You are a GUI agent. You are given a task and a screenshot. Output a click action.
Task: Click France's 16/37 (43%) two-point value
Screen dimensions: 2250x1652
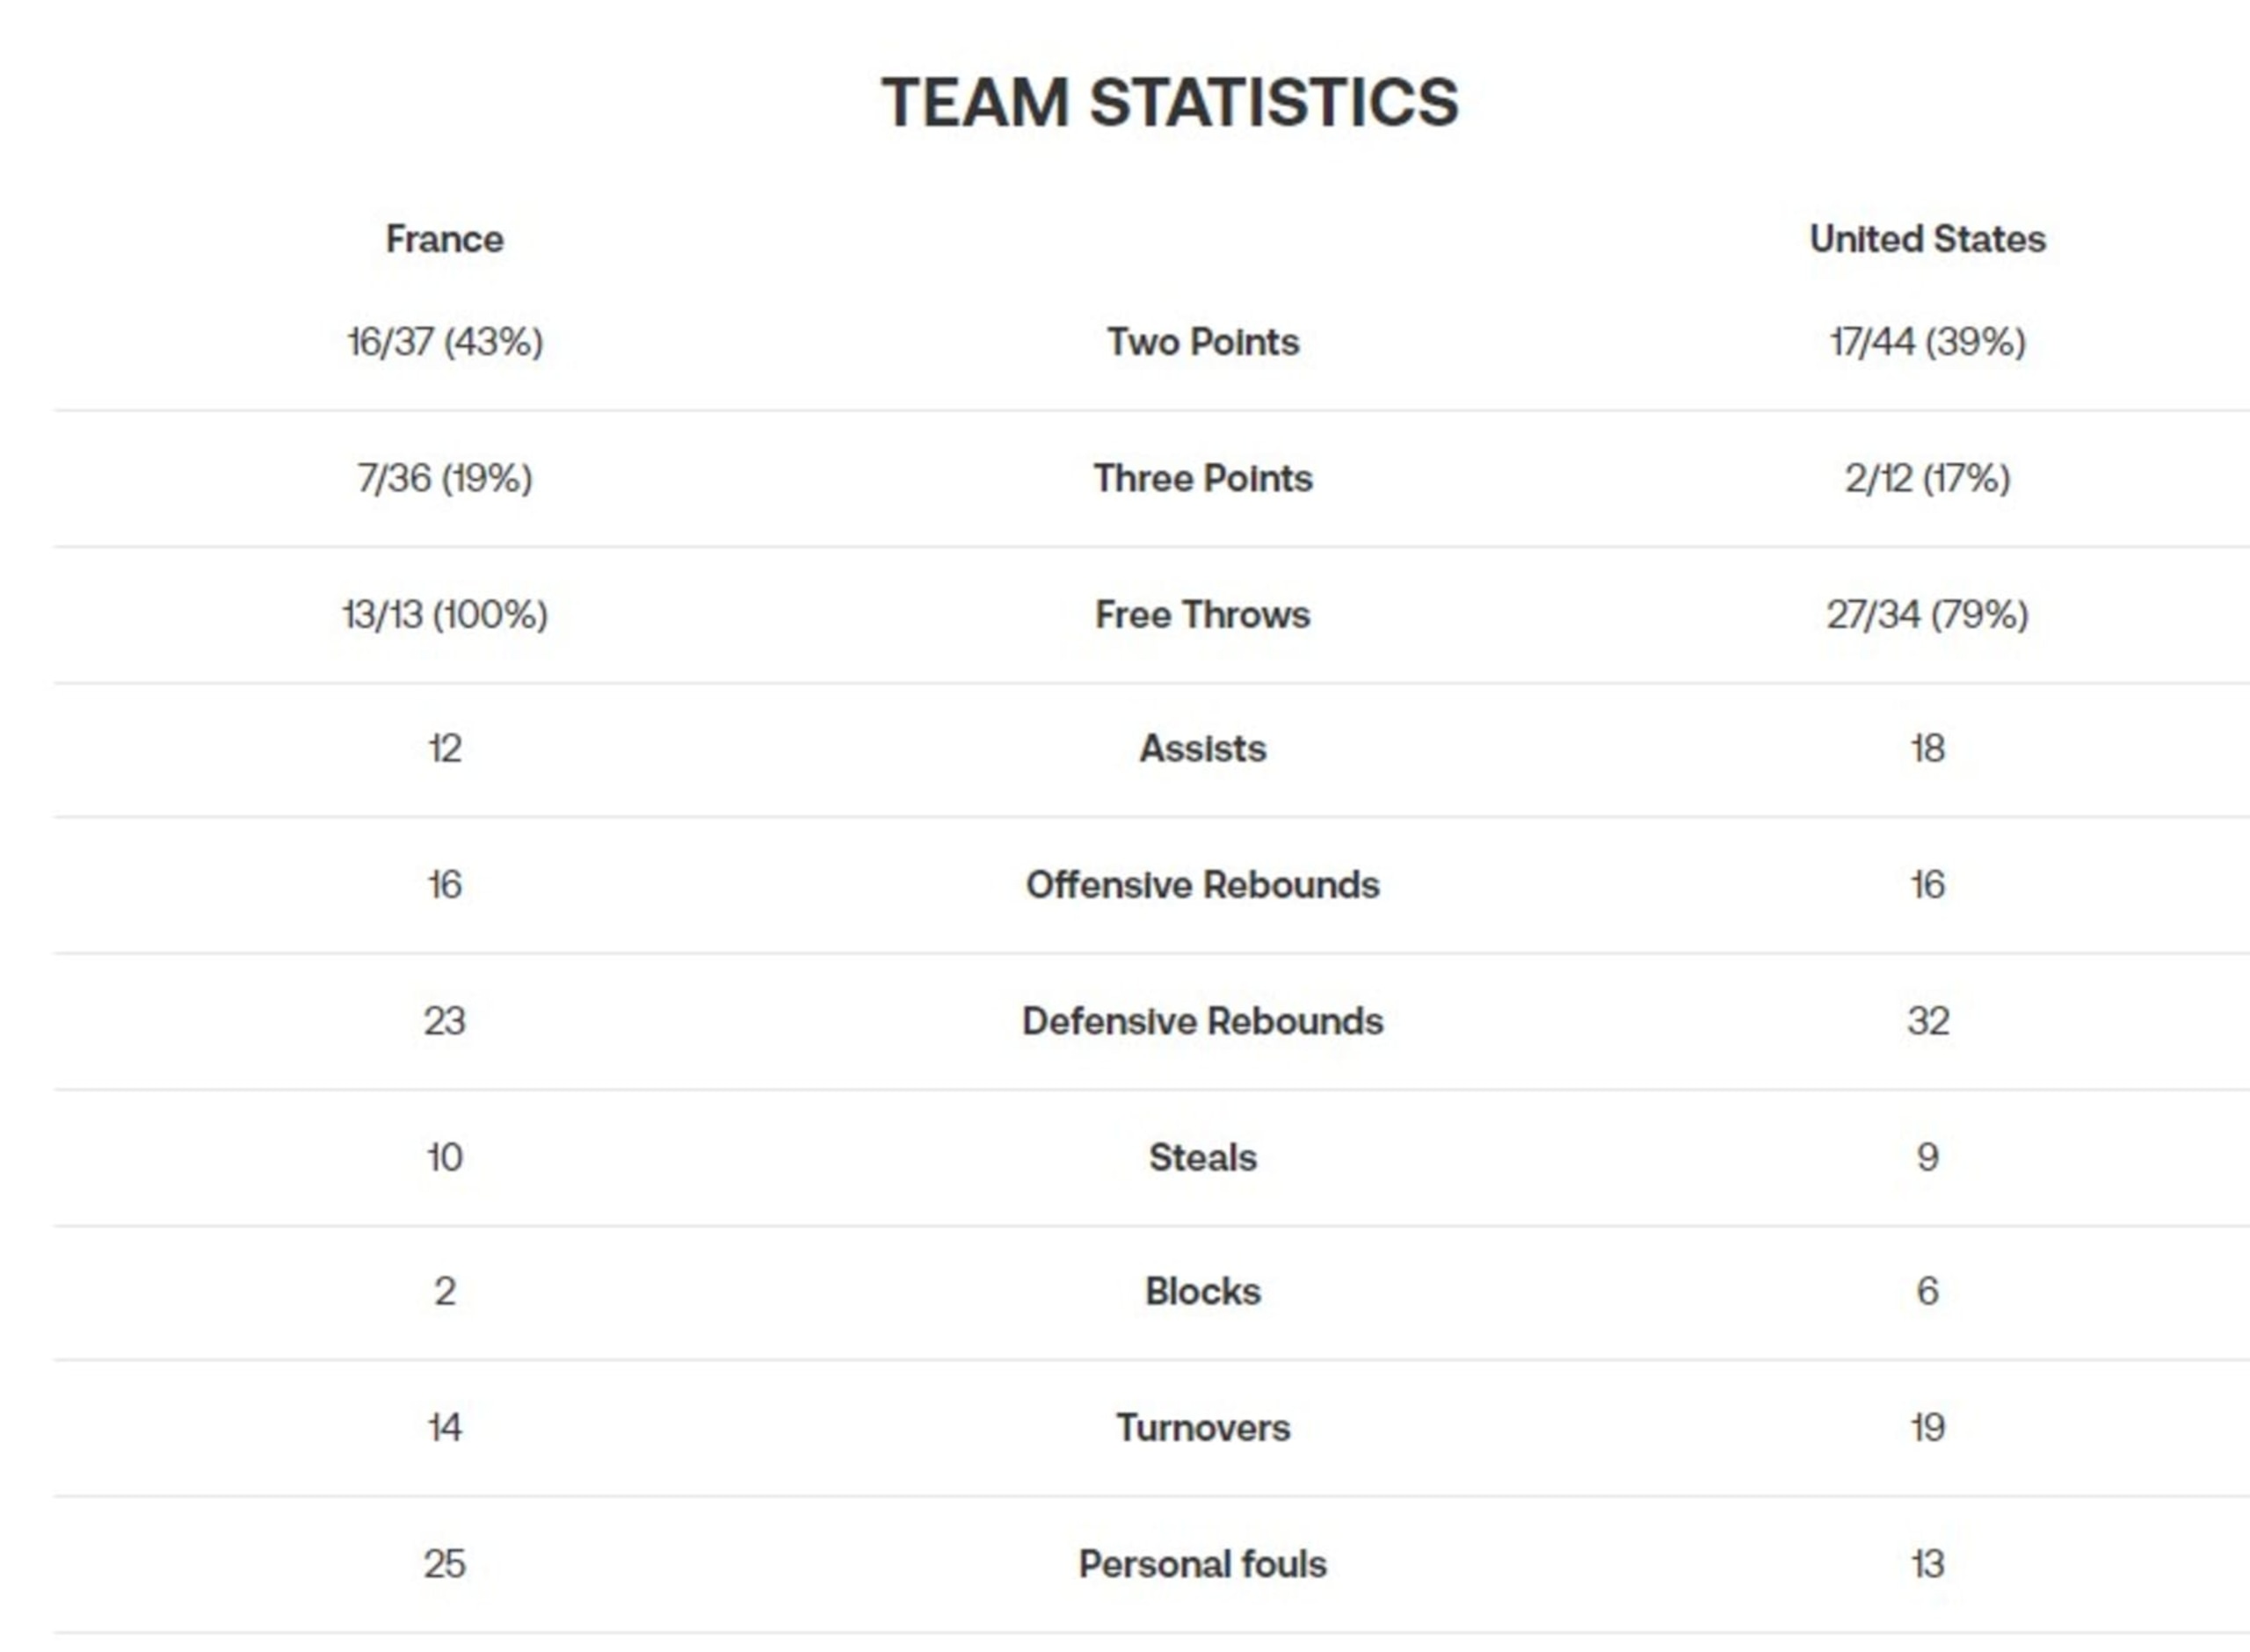[444, 342]
